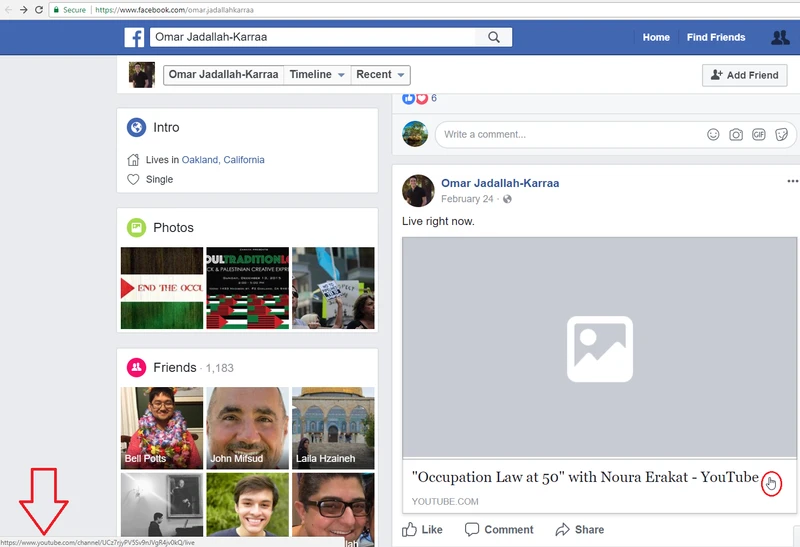Open the smiling young man friend thumbnail

pyautogui.click(x=247, y=505)
